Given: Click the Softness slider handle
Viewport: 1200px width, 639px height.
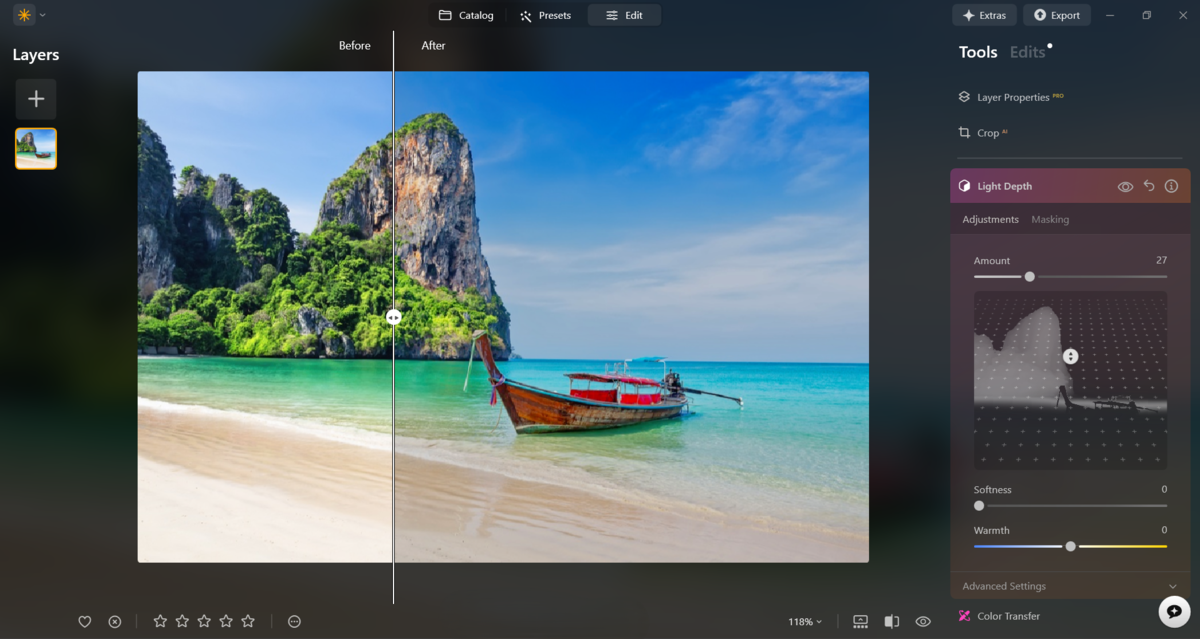Looking at the screenshot, I should 979,506.
